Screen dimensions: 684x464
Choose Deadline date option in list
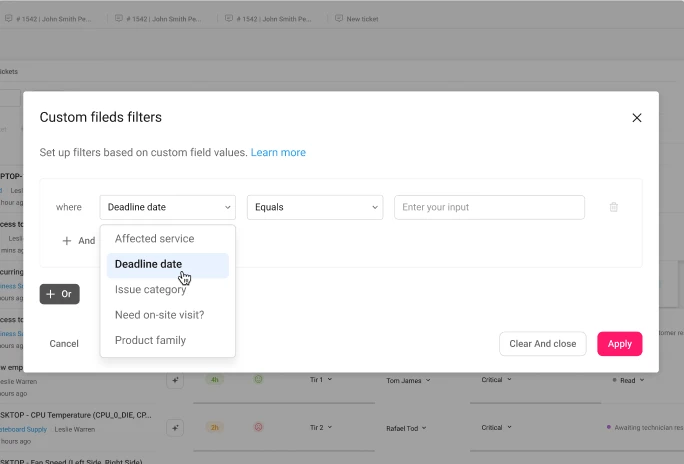(x=168, y=264)
